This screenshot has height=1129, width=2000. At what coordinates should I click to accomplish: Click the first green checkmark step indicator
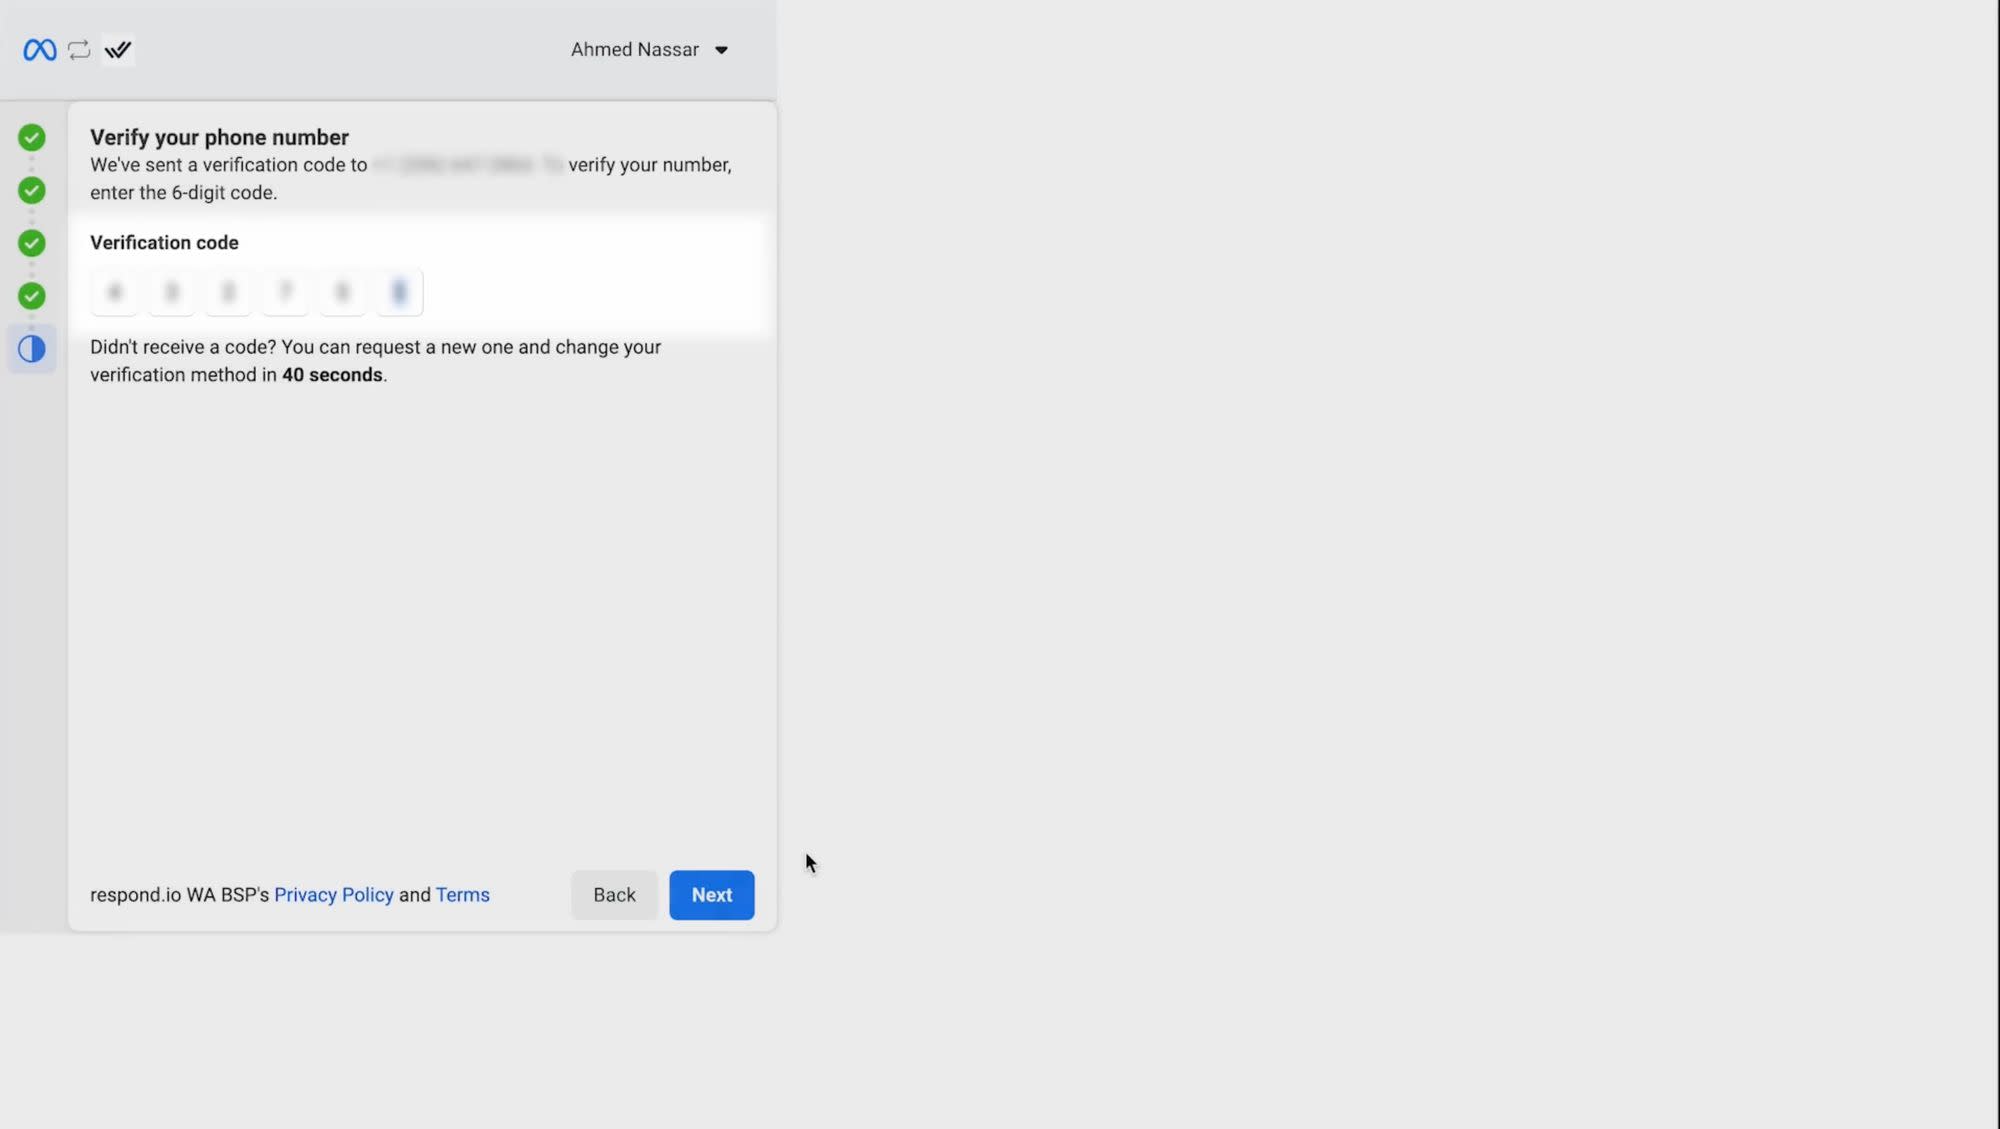point(32,139)
